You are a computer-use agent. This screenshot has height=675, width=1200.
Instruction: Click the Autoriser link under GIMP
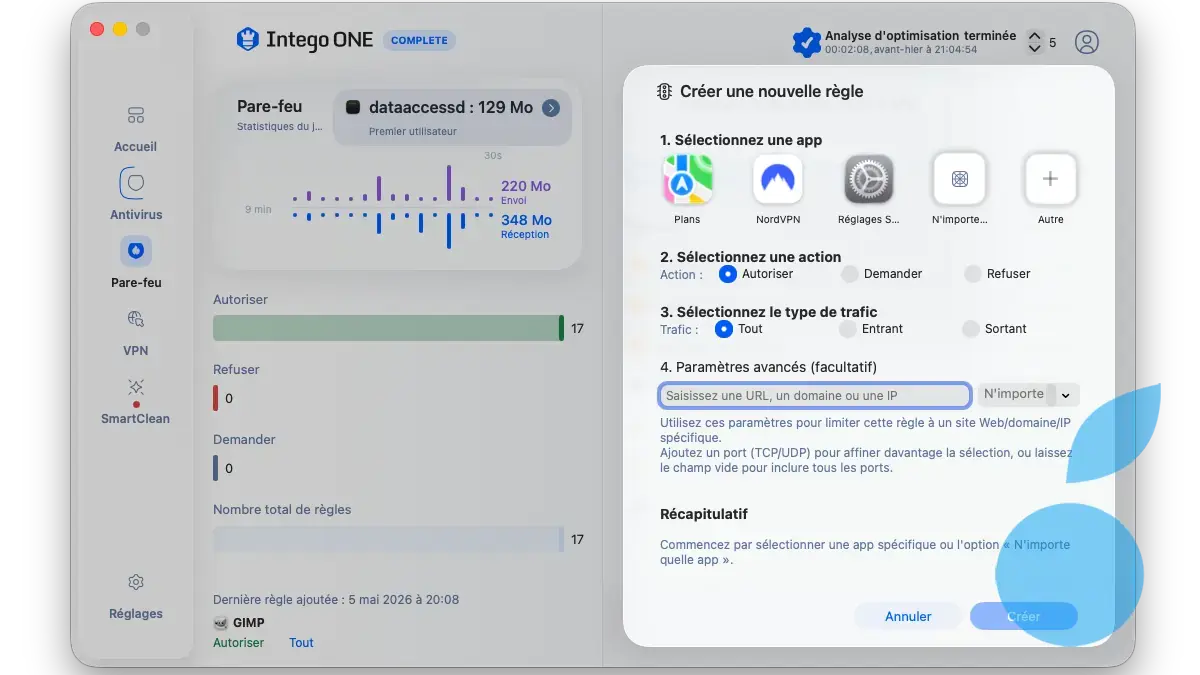coord(238,643)
